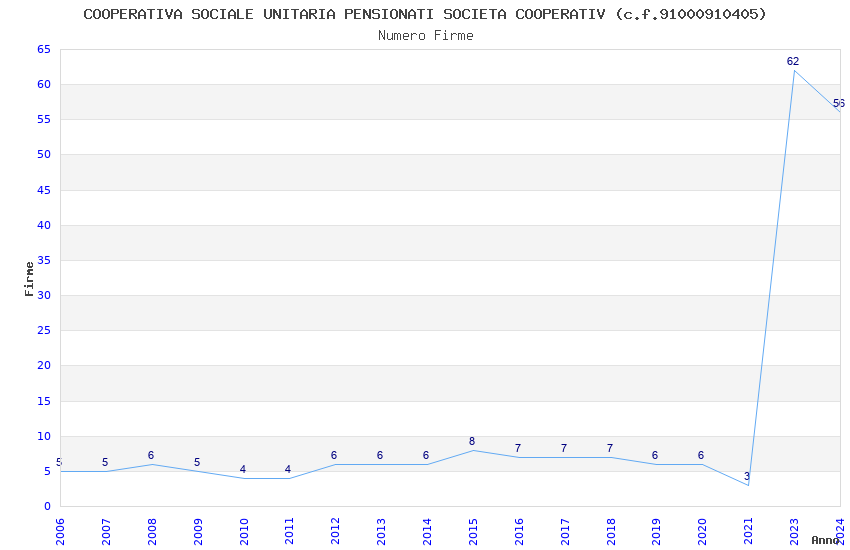Click the 30 tick on the y-axis

tap(43, 295)
